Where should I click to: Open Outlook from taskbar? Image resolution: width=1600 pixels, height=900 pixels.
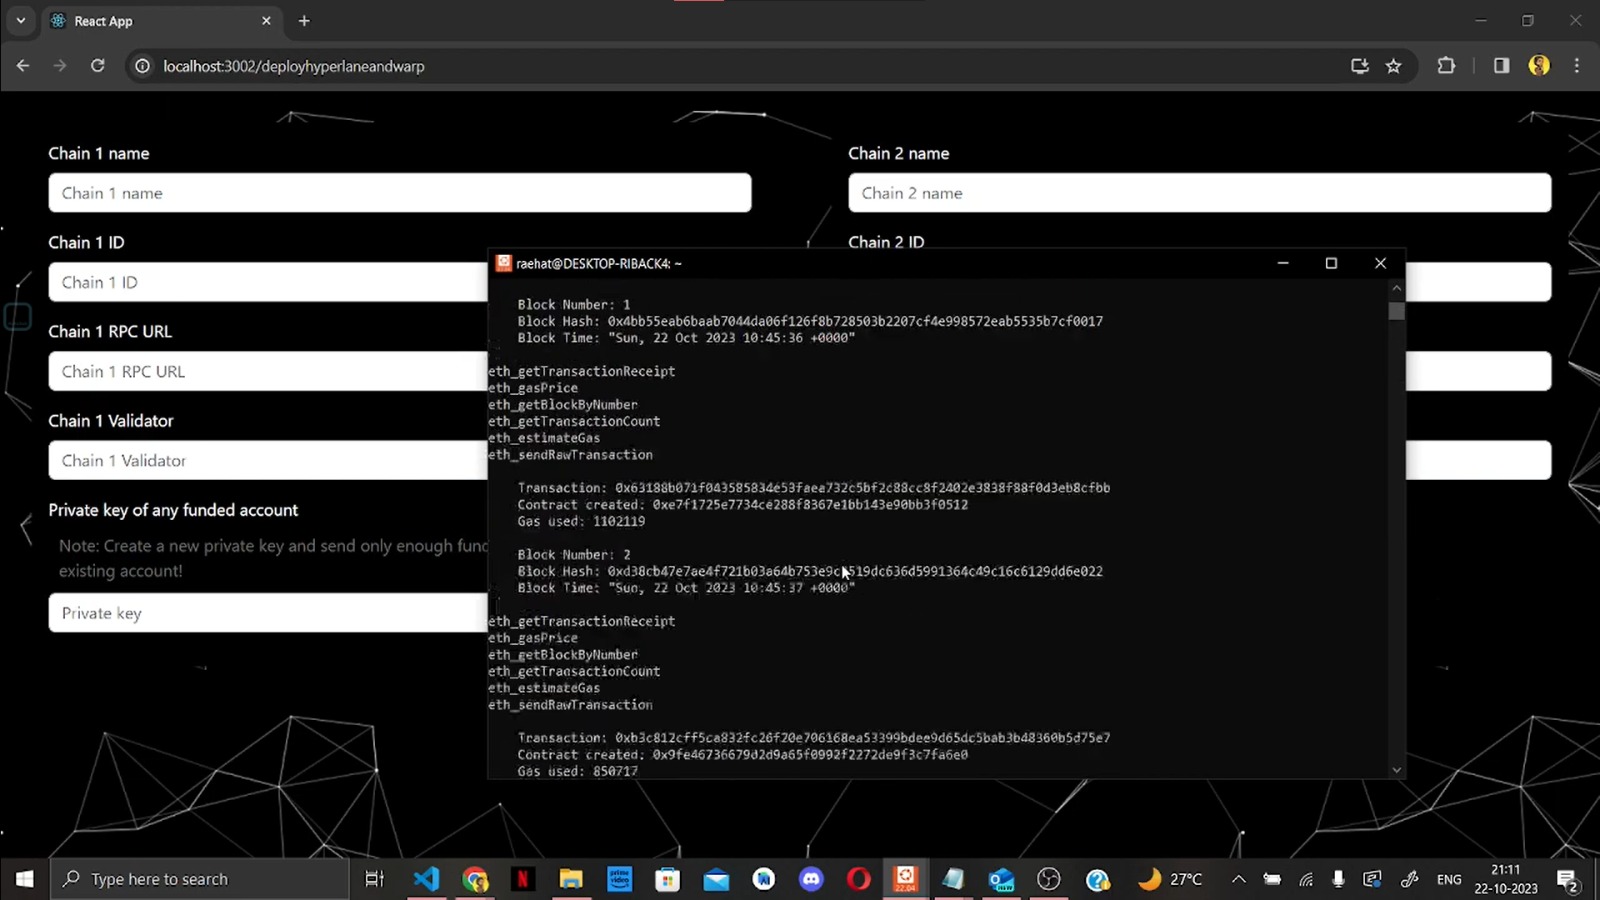(1001, 879)
